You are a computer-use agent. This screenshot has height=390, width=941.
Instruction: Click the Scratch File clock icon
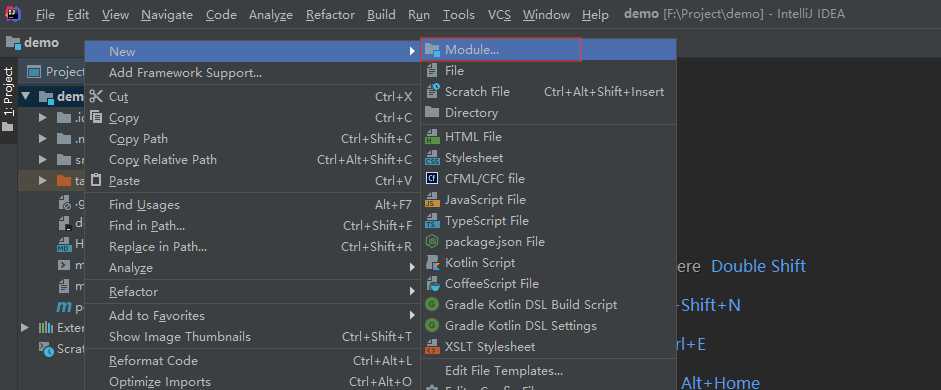click(x=432, y=91)
